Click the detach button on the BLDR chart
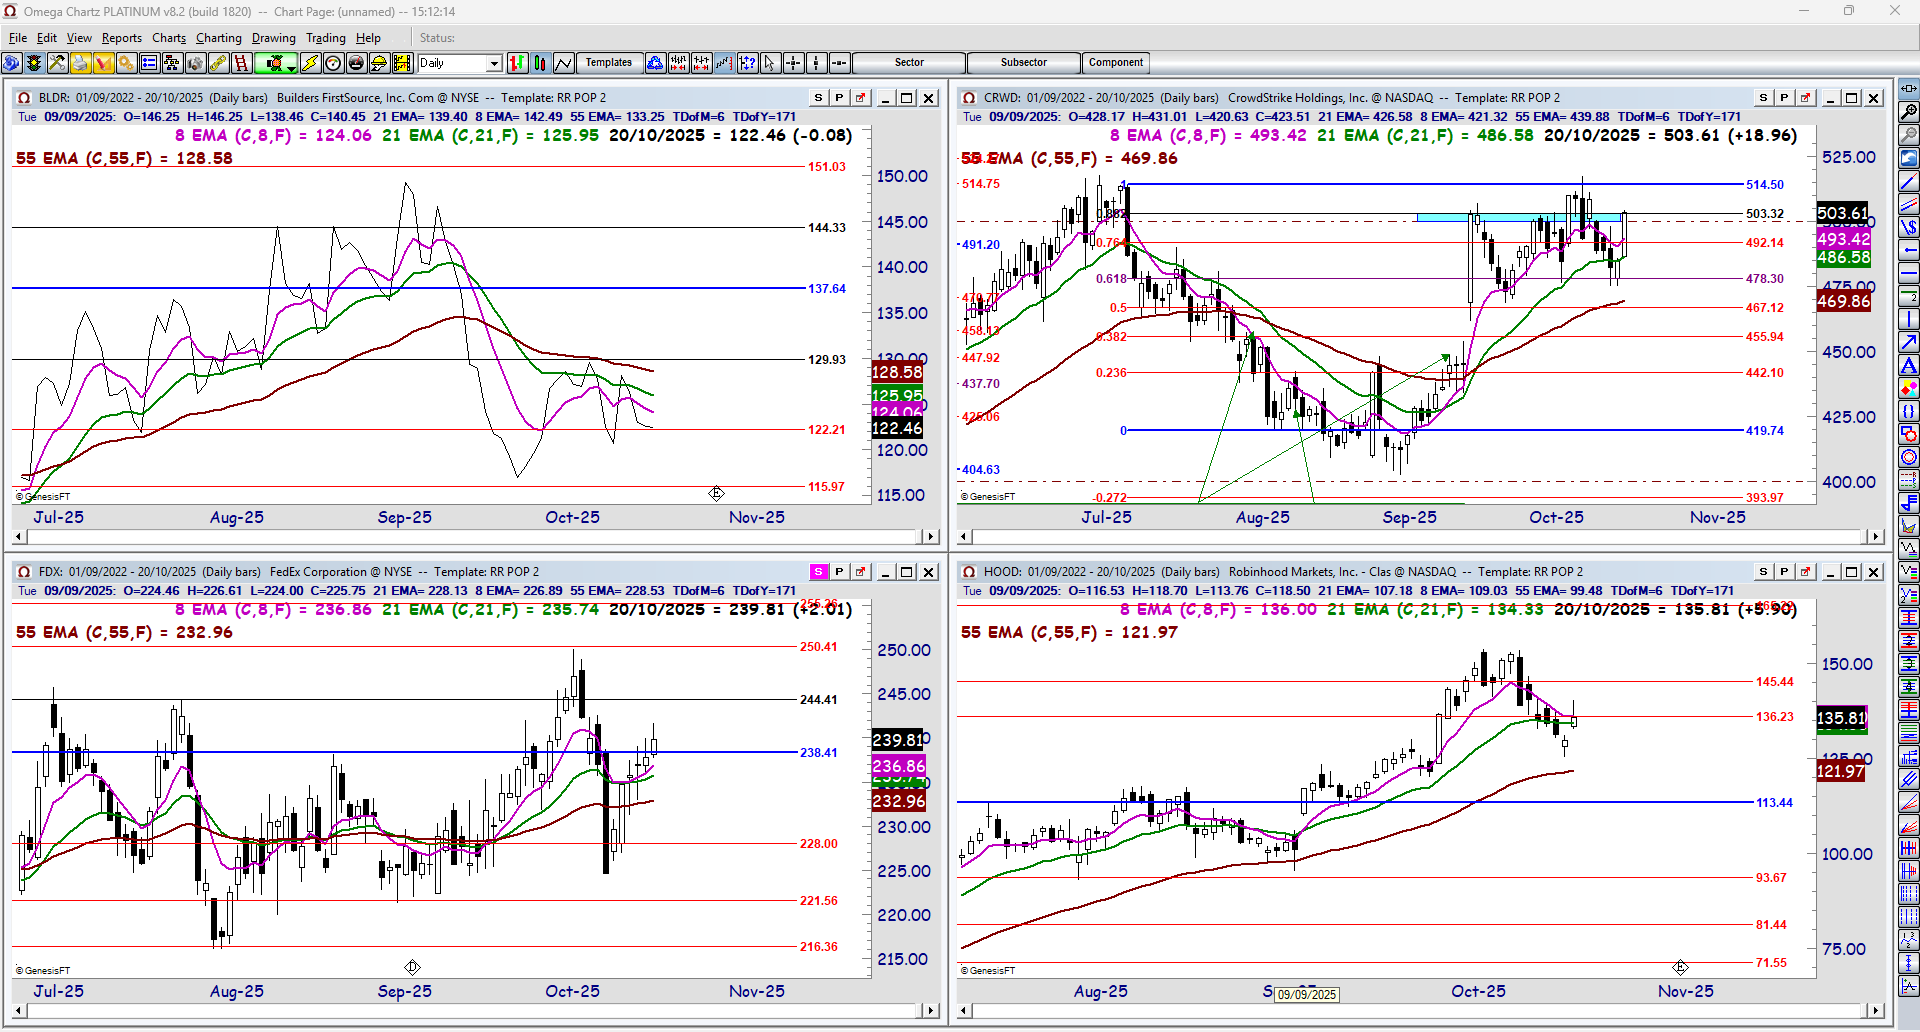Viewport: 1920px width, 1032px height. coord(860,98)
